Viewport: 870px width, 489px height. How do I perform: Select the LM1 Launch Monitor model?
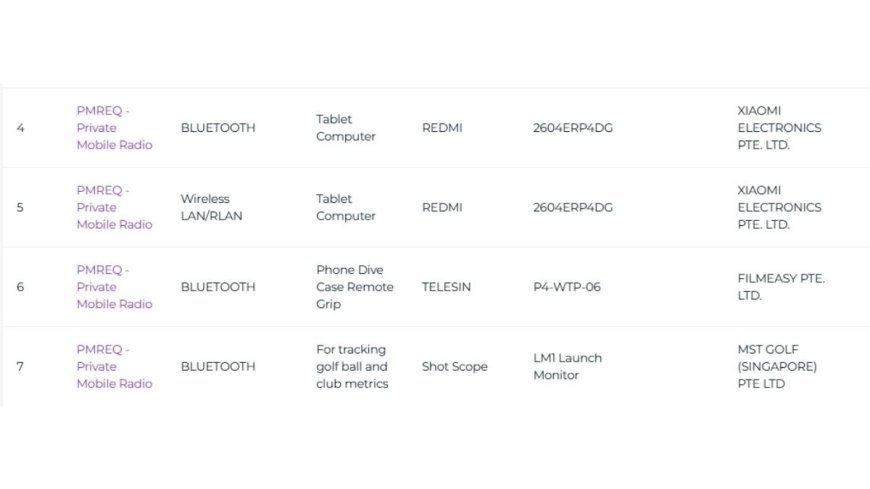[567, 366]
